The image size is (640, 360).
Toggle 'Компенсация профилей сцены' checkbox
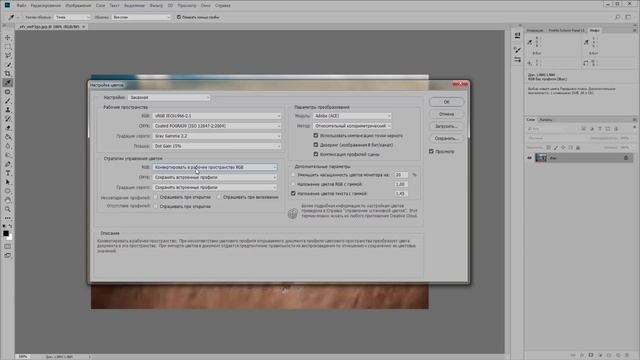click(316, 154)
